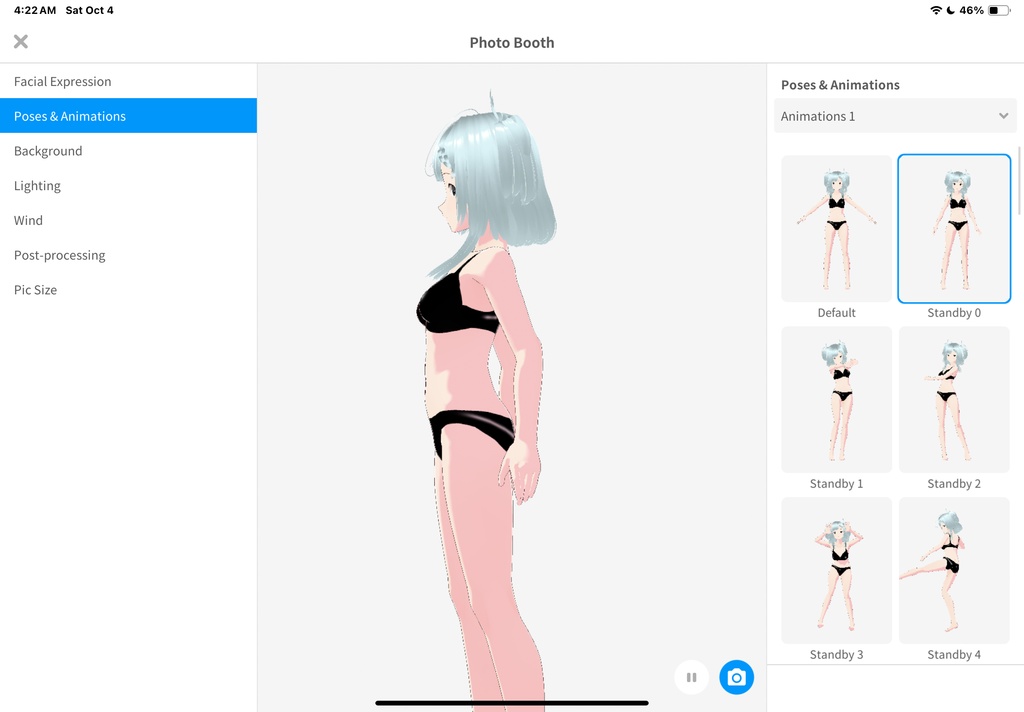Close Photo Booth with the X icon

(20, 41)
